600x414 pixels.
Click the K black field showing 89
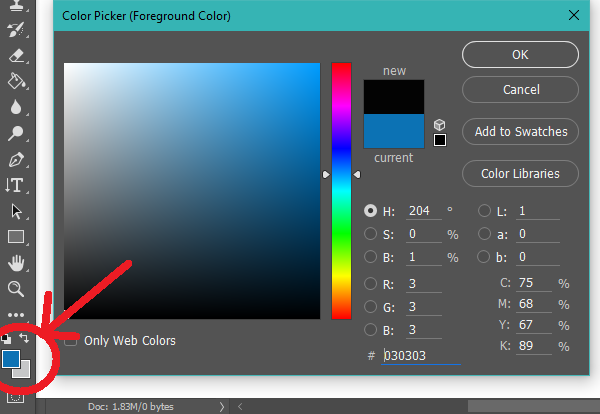pyautogui.click(x=534, y=346)
